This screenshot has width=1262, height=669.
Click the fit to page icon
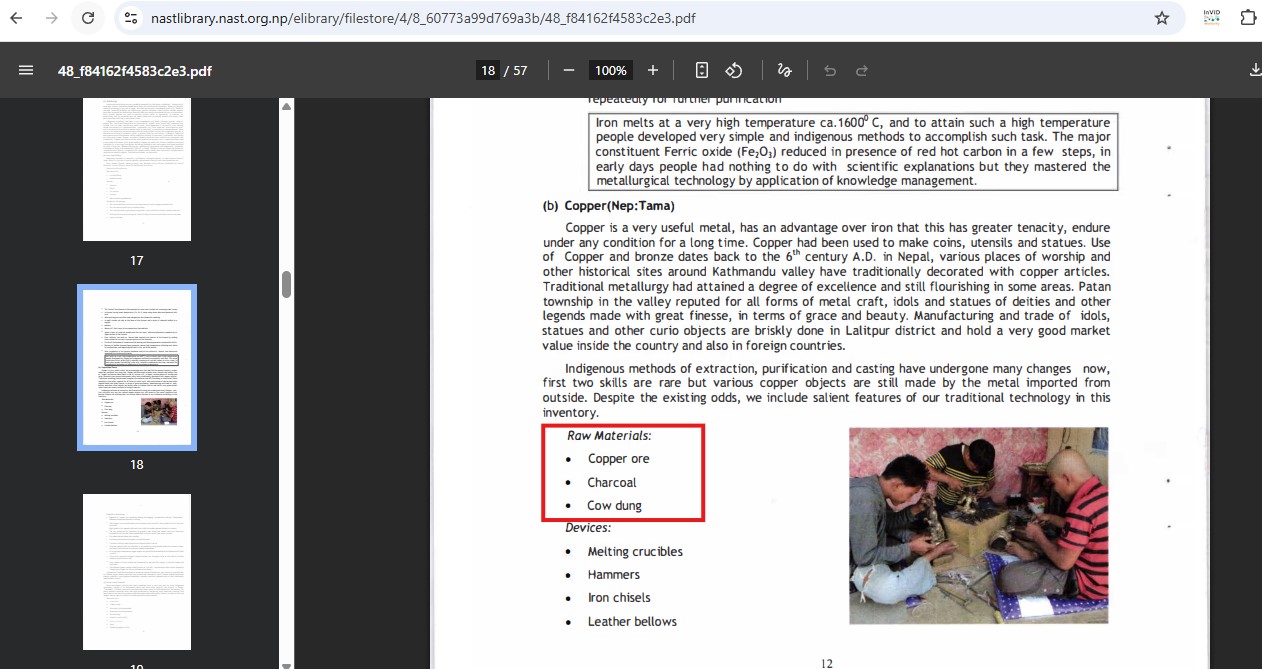(702, 70)
